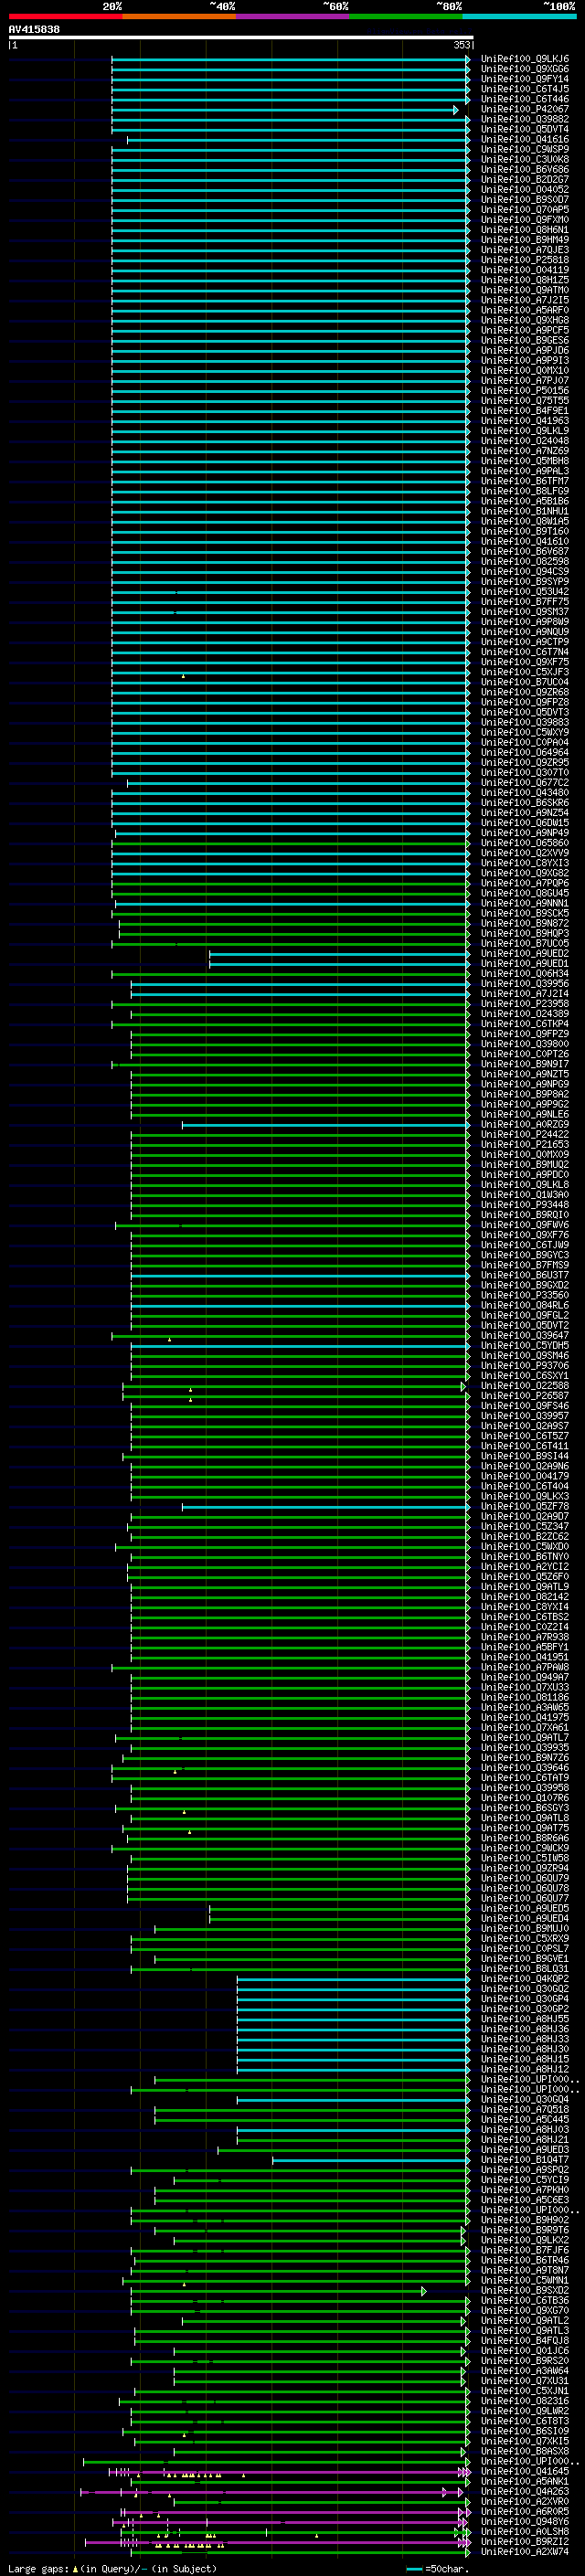Open hit UniRef100_Q9XGG6
585x2576 pixels.
[525, 69]
